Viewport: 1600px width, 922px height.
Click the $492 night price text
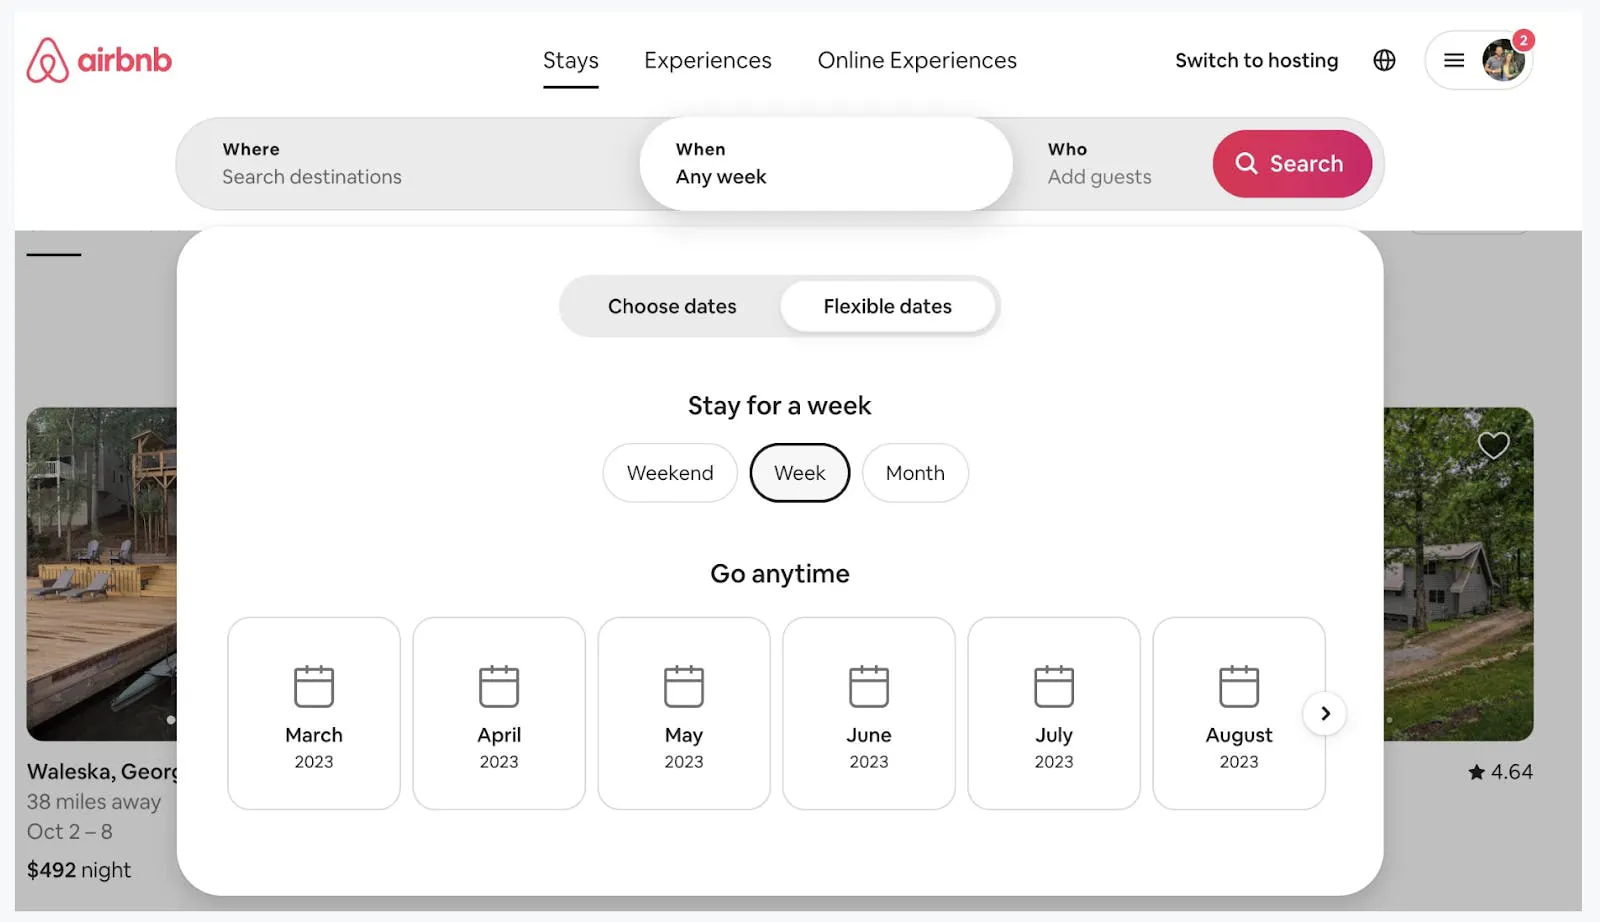pyautogui.click(x=79, y=870)
